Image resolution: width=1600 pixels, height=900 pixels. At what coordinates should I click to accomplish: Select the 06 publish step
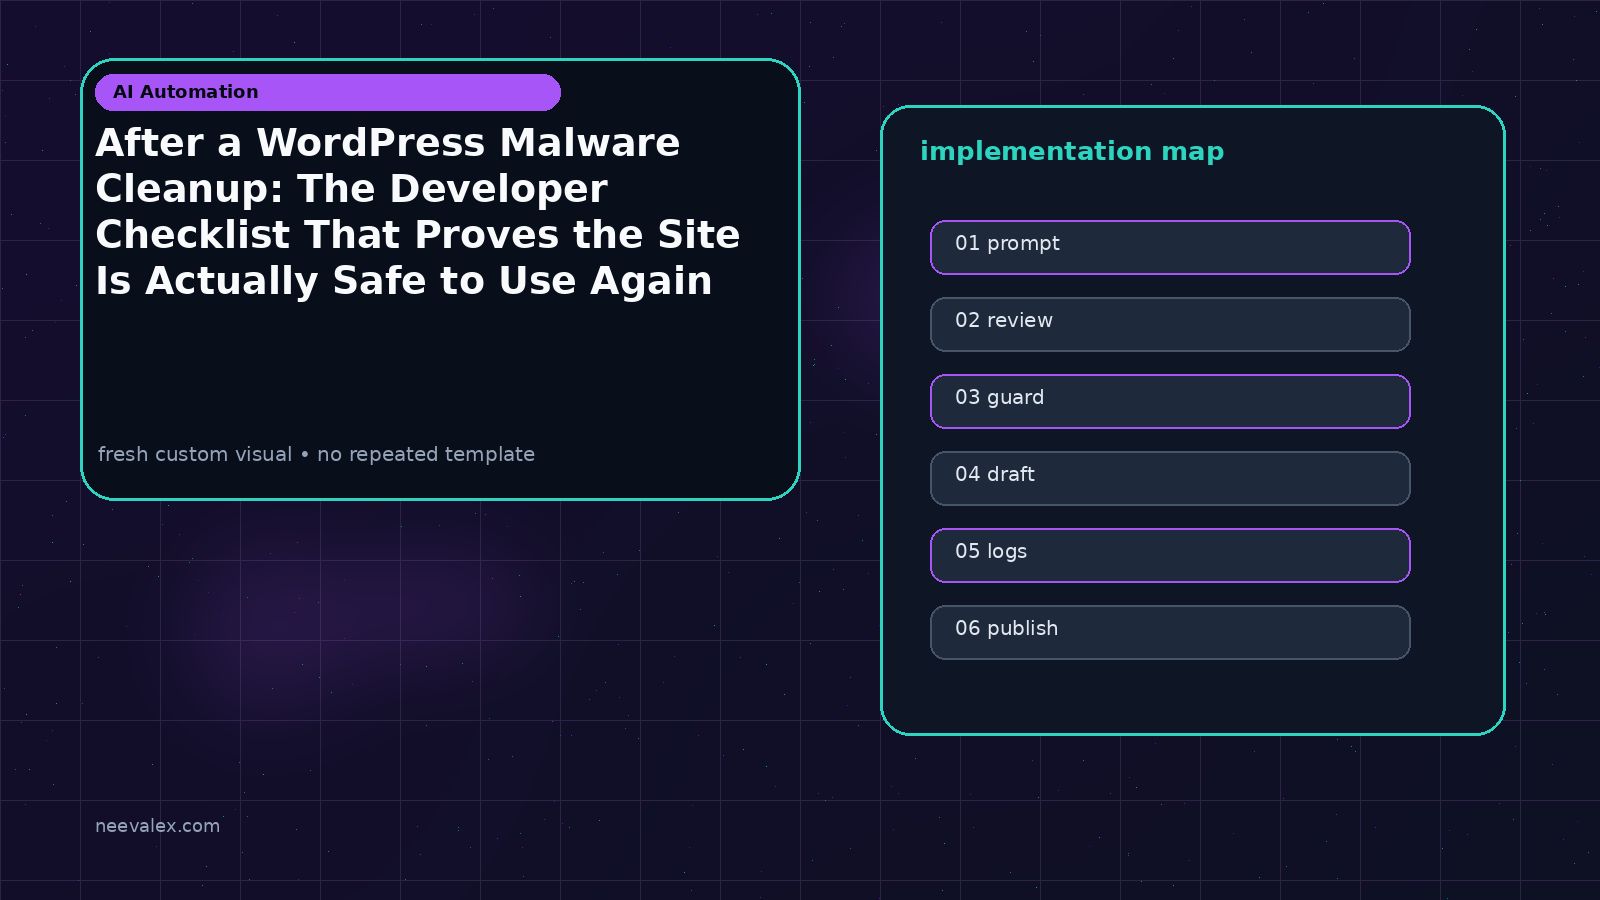[x=1170, y=632]
